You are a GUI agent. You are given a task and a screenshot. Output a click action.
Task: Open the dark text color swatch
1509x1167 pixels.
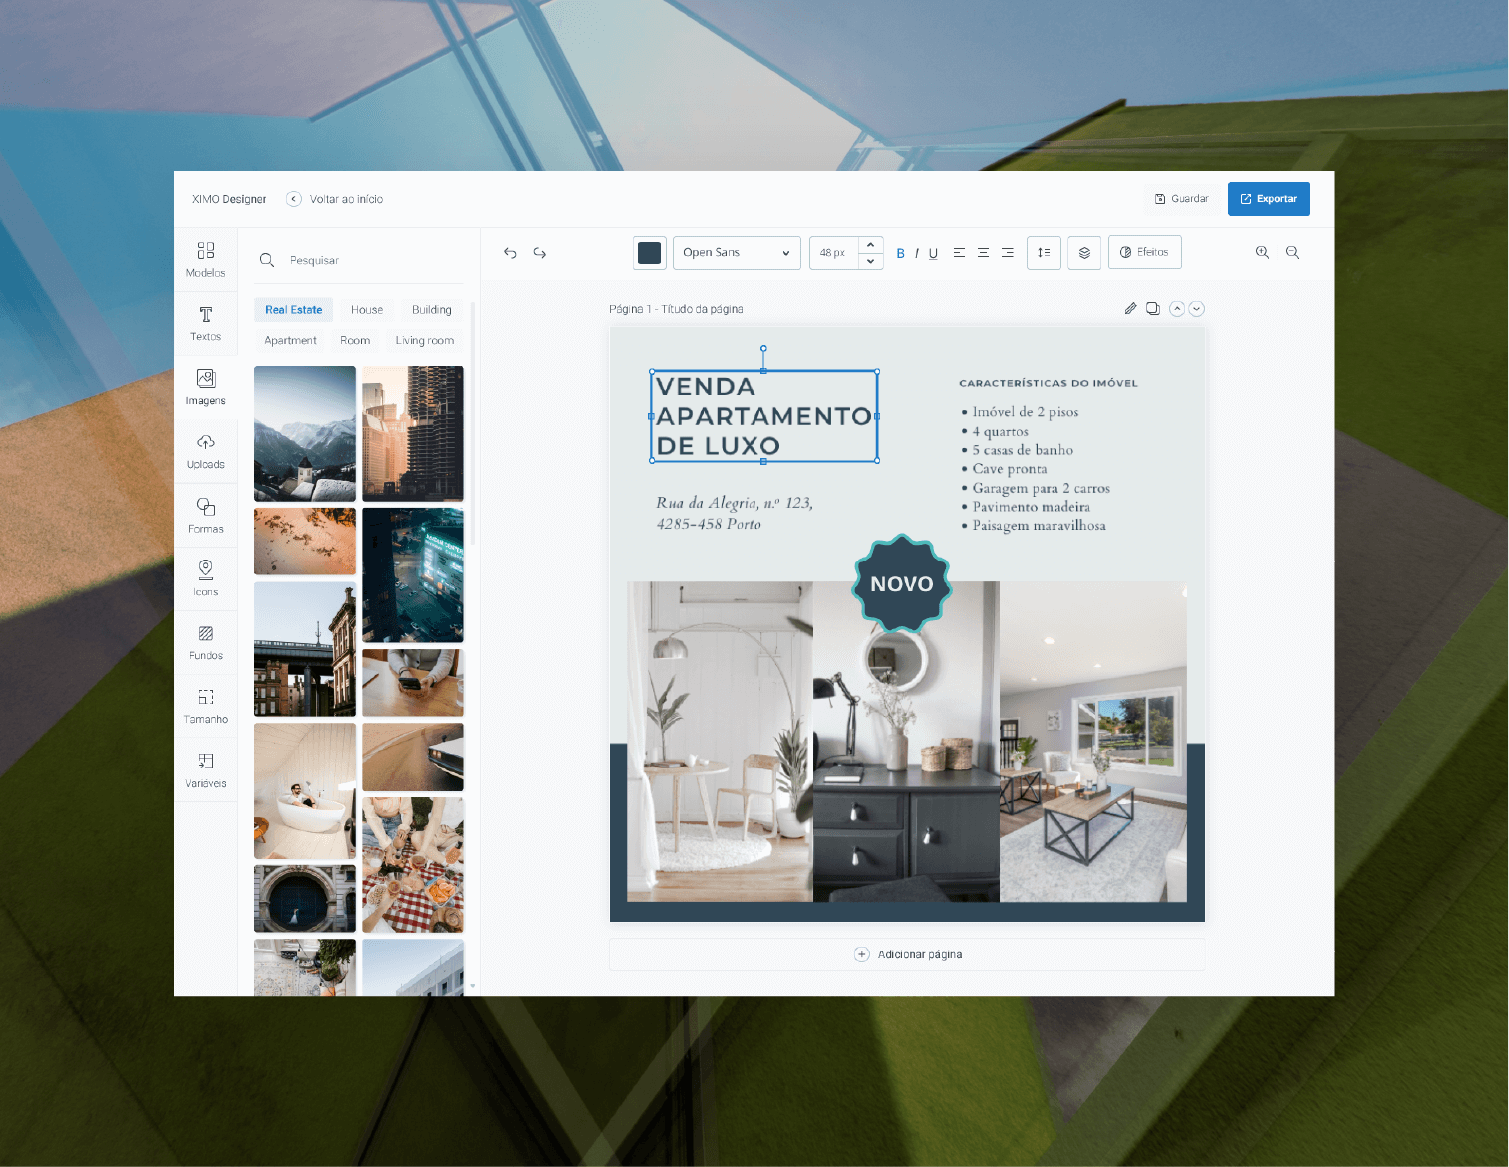(650, 253)
